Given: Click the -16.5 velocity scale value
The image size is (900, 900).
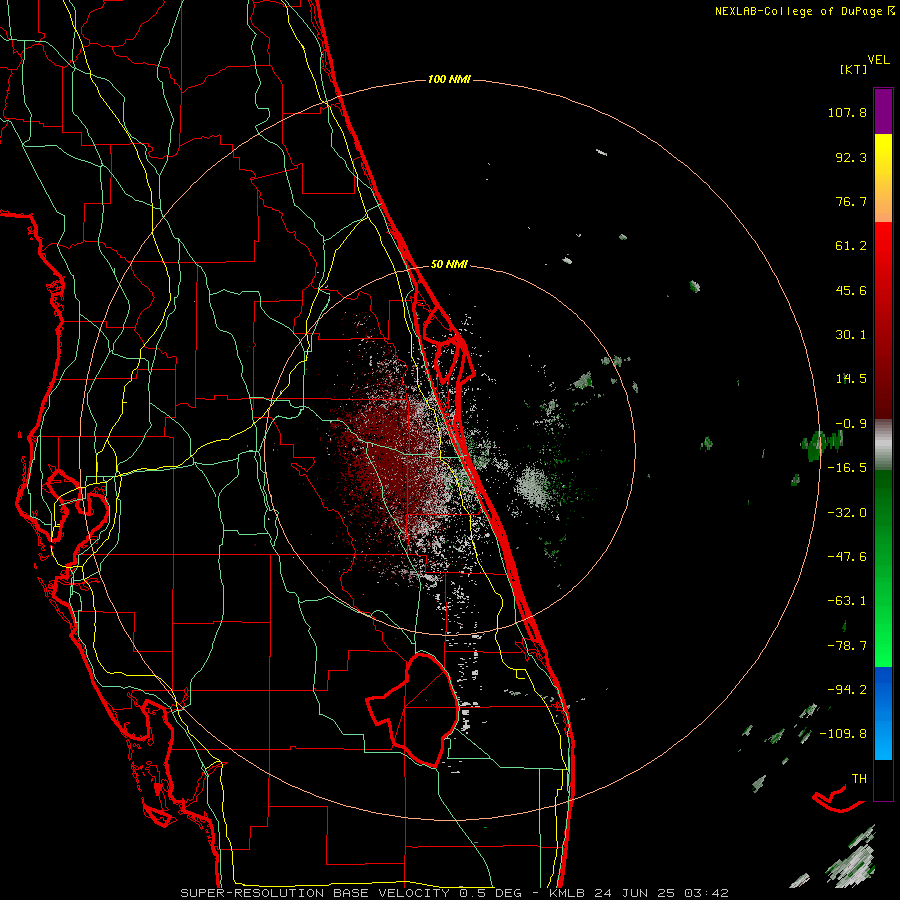Looking at the screenshot, I should pos(847,468).
